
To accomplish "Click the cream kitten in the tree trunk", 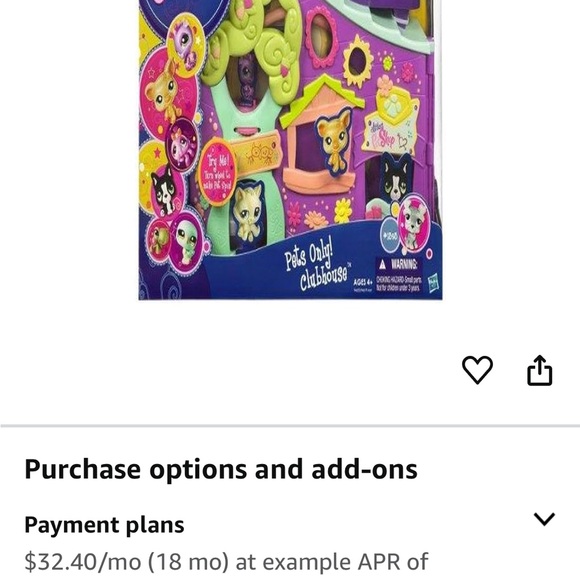I will click(247, 212).
